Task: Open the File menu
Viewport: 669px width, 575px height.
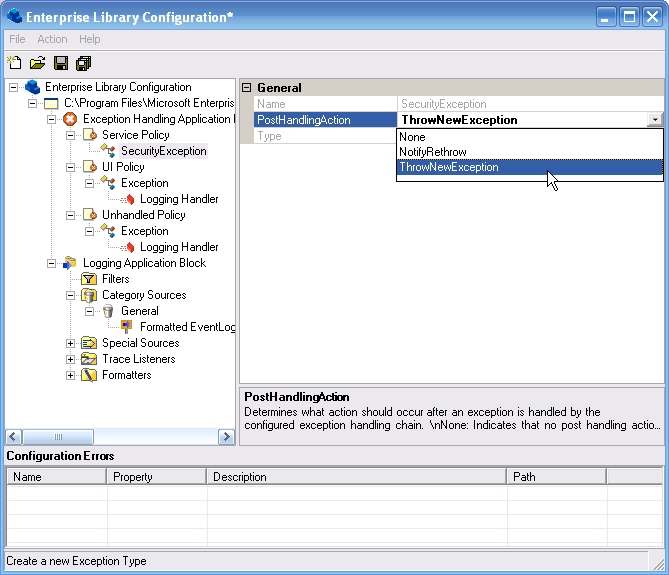Action: point(17,39)
